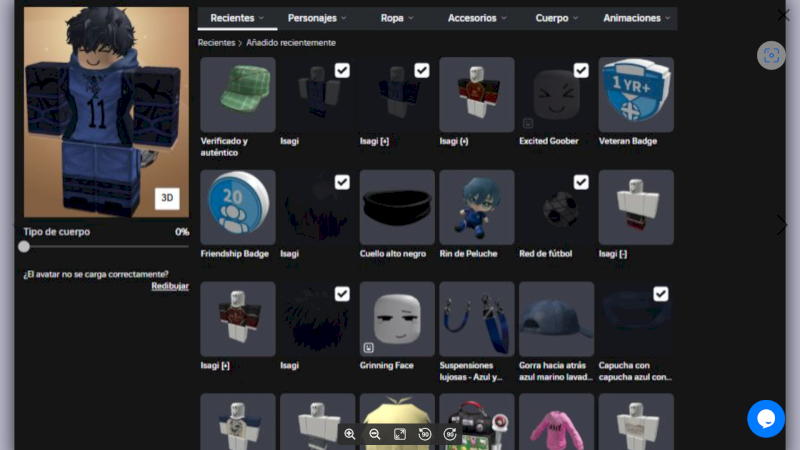Uncheck the Isagi hair in the Grinning Face row
The width and height of the screenshot is (800, 450).
pyautogui.click(x=342, y=294)
